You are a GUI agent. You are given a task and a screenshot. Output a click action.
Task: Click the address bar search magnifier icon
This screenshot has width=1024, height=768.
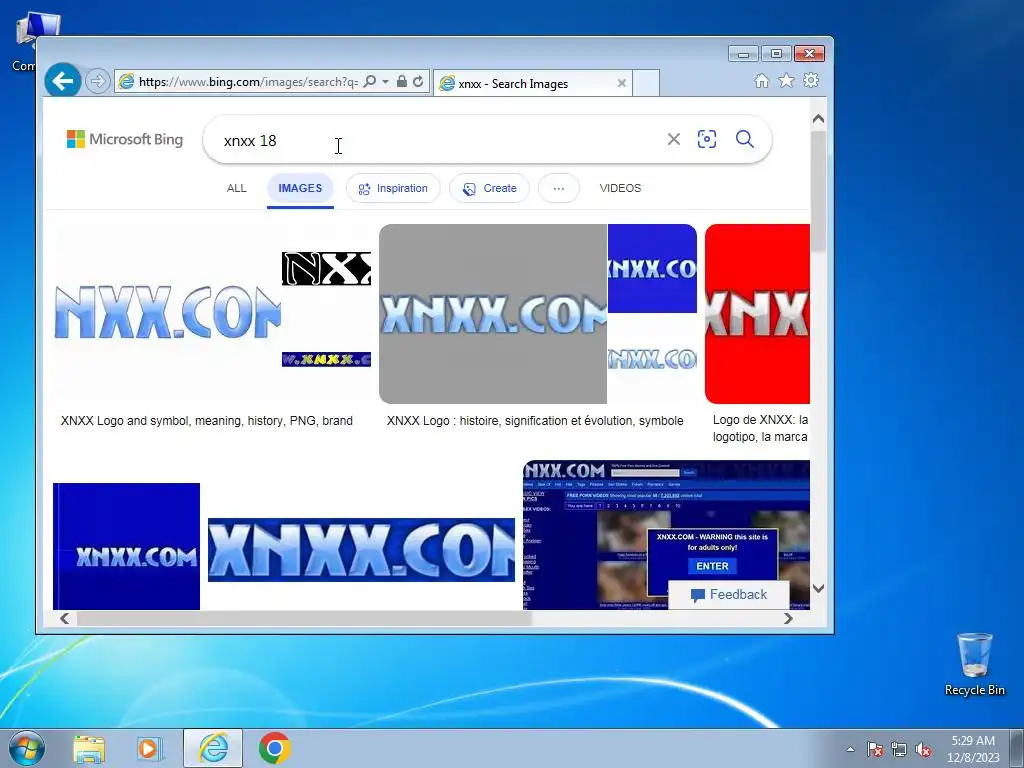[370, 82]
